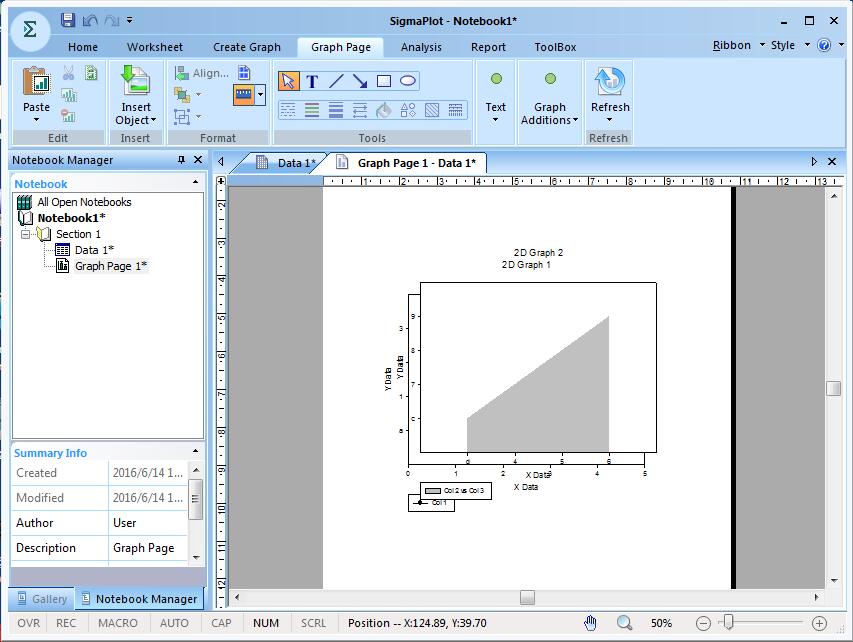
Task: Switch to the Create Graph ribbon tab
Action: tap(246, 47)
